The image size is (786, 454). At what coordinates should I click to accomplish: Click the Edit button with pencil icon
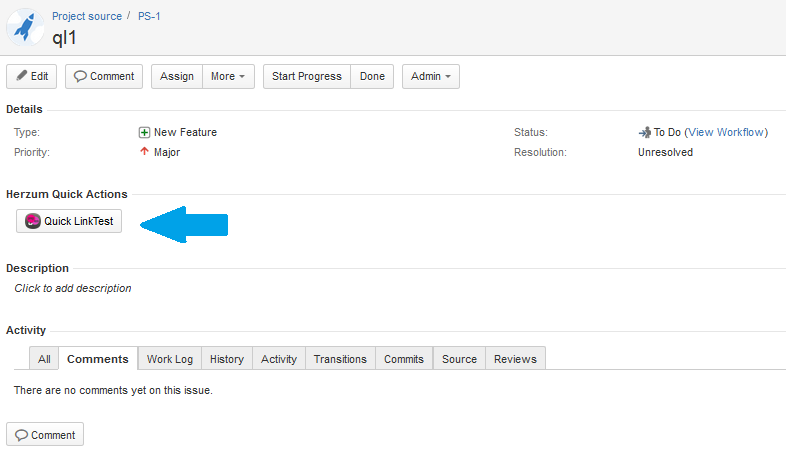(31, 76)
